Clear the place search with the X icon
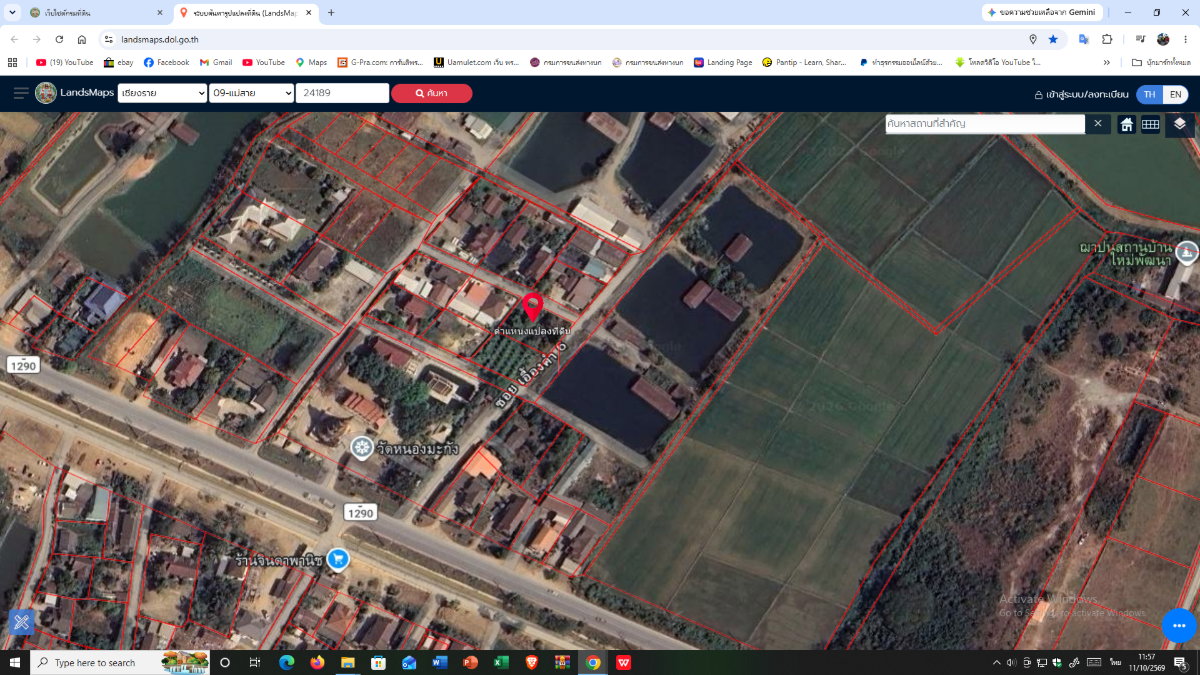Viewport: 1200px width, 675px height. coord(1098,124)
